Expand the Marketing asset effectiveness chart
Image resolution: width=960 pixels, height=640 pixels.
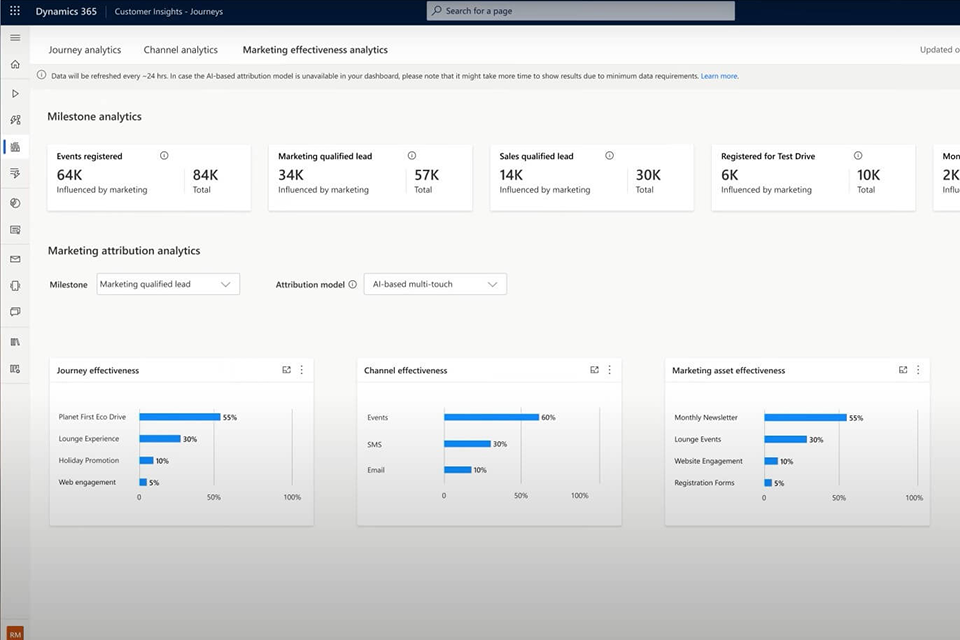pyautogui.click(x=903, y=370)
